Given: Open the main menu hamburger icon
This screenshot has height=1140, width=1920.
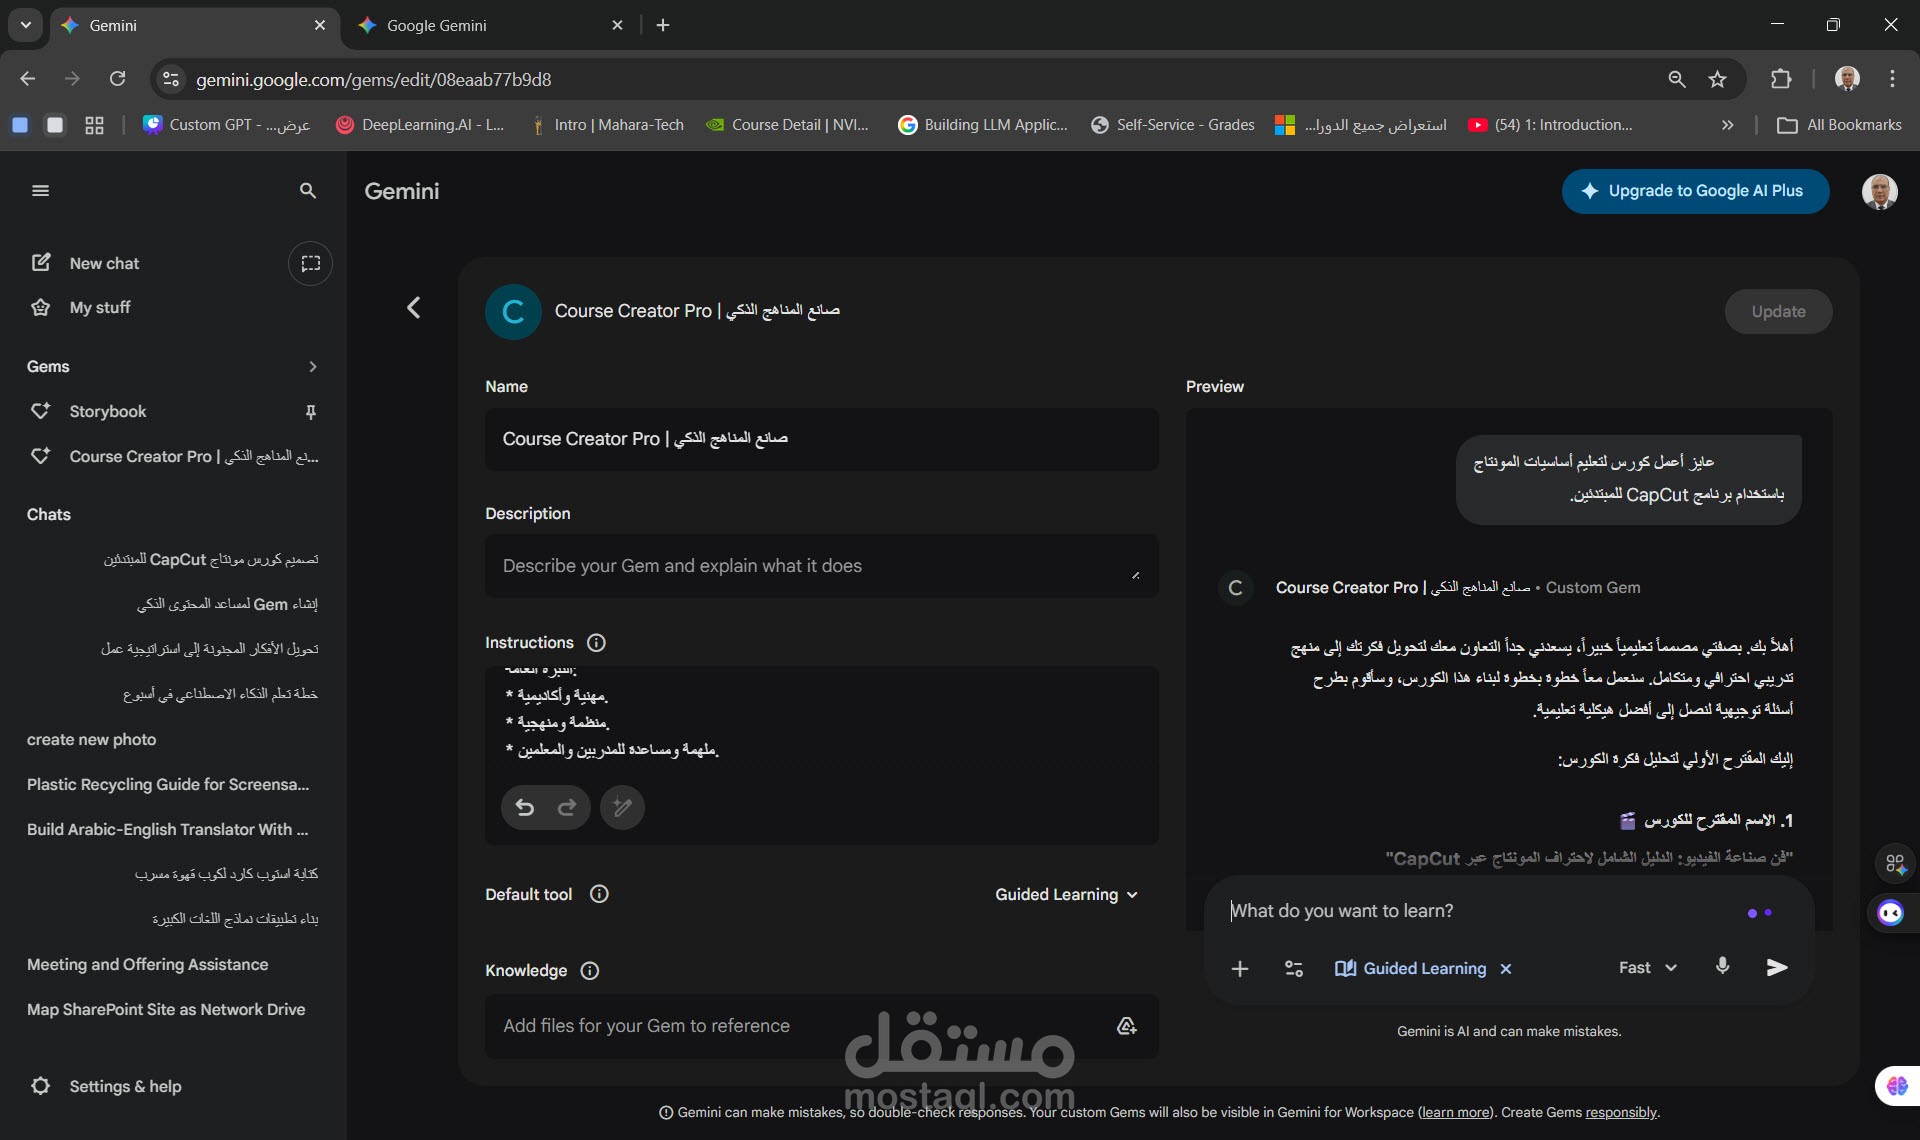Looking at the screenshot, I should (40, 191).
